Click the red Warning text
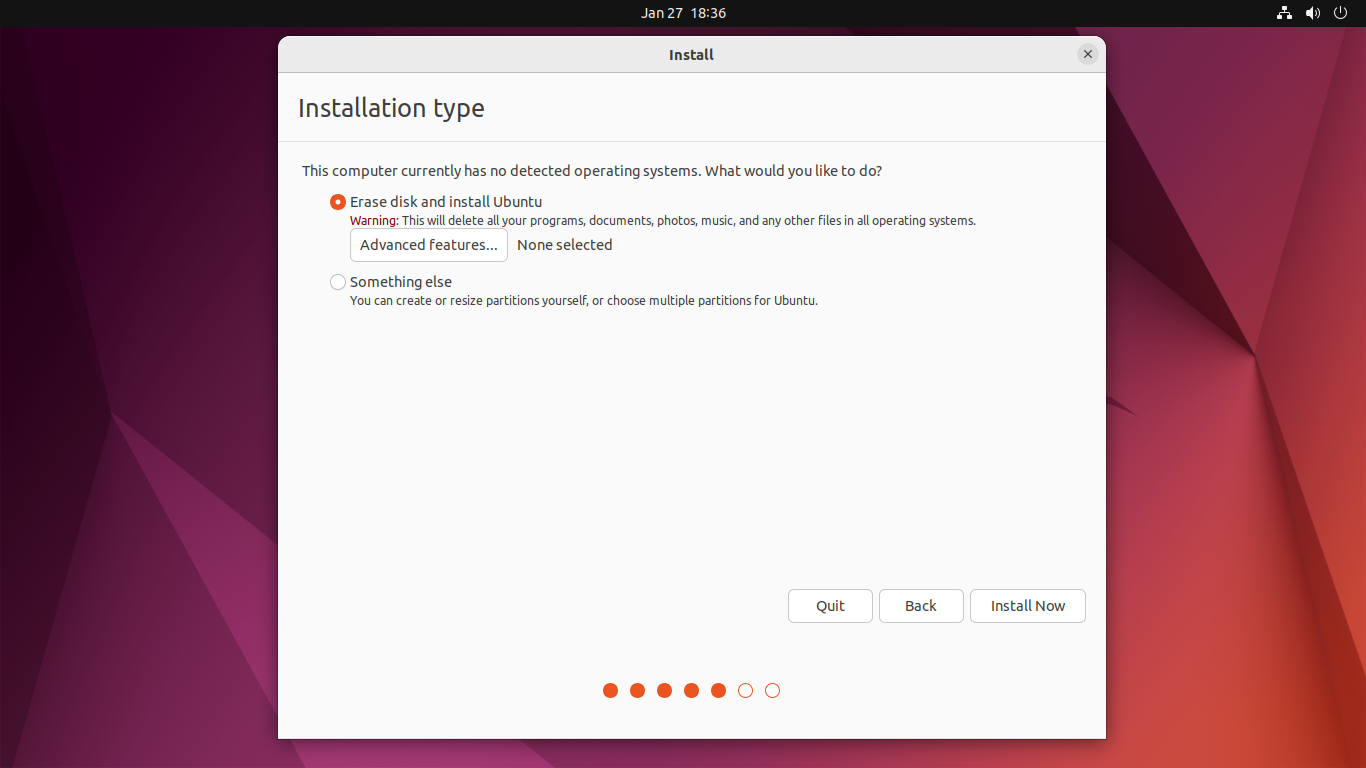The width and height of the screenshot is (1366, 768). pyautogui.click(x=374, y=221)
